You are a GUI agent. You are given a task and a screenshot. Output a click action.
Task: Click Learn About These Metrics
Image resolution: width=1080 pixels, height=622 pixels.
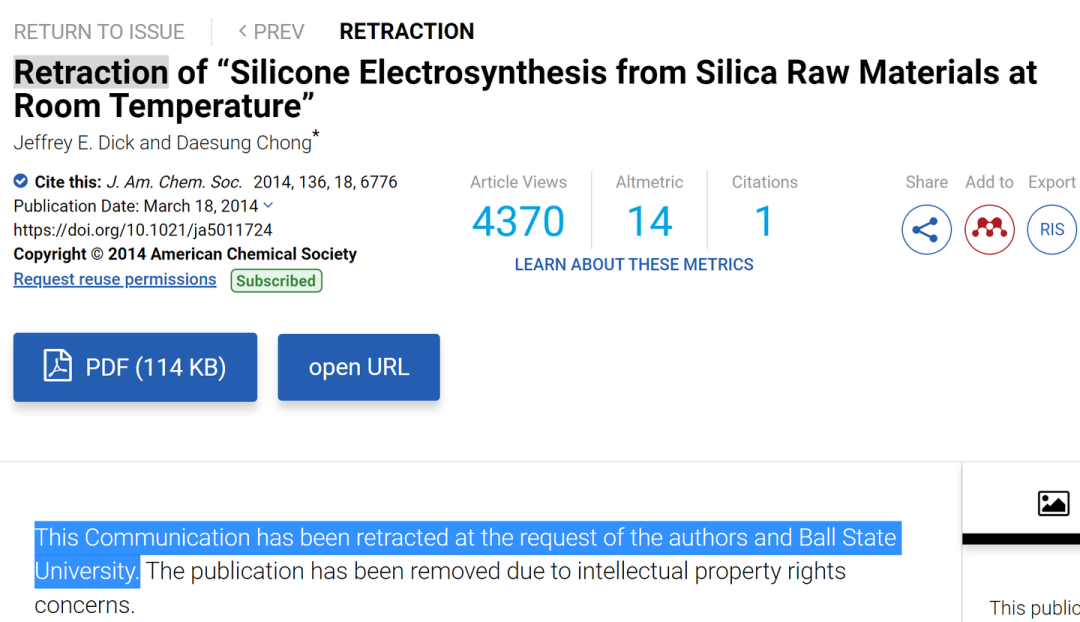634,265
